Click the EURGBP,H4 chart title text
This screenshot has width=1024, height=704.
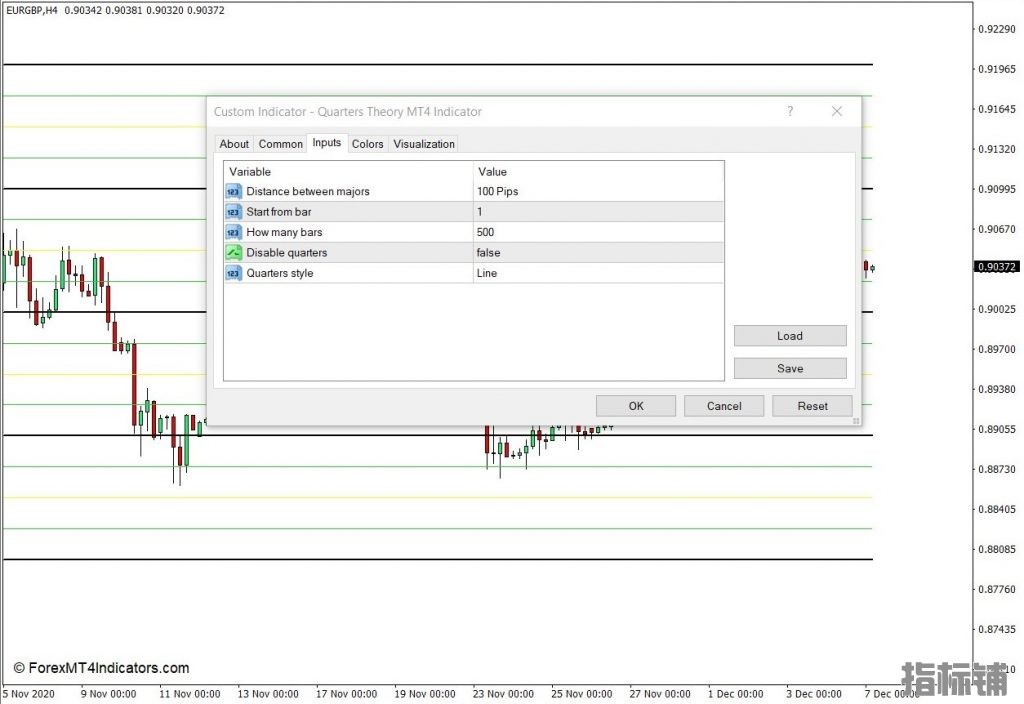pos(32,10)
